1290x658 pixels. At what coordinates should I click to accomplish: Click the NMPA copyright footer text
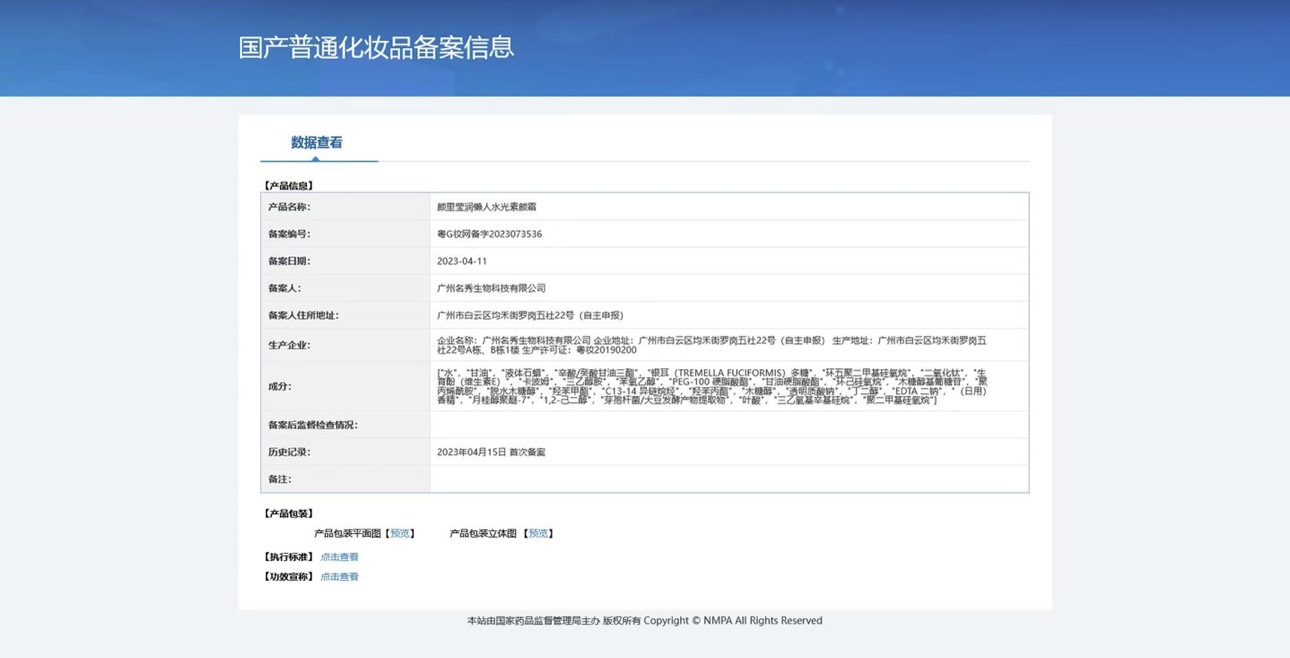tap(644, 621)
